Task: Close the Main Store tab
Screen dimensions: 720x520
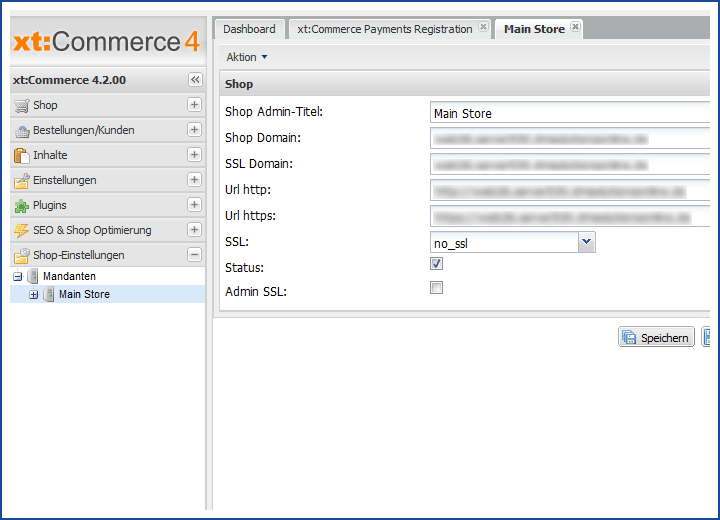Action: [x=575, y=27]
